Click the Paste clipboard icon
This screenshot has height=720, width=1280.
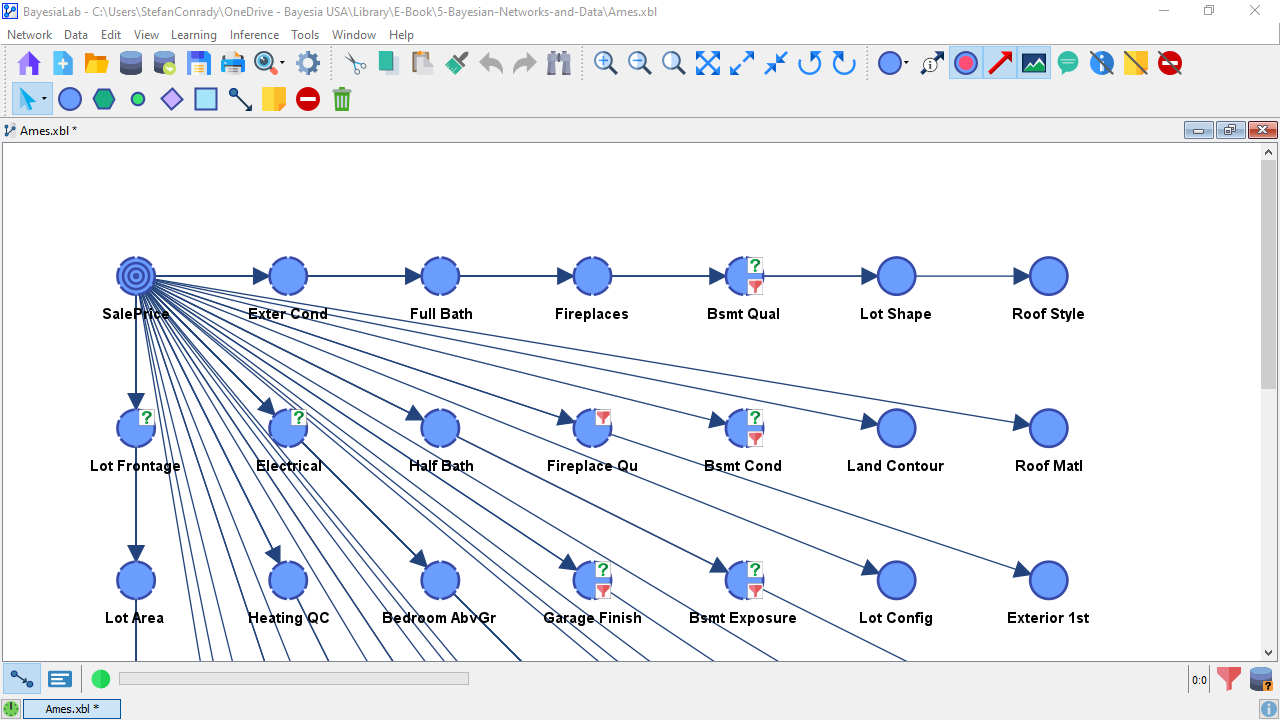click(423, 64)
